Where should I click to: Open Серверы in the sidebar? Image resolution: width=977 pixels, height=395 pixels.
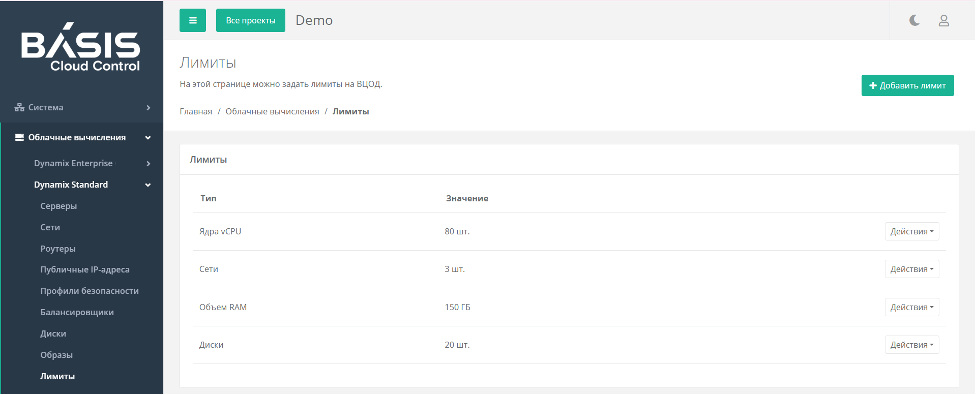[59, 206]
